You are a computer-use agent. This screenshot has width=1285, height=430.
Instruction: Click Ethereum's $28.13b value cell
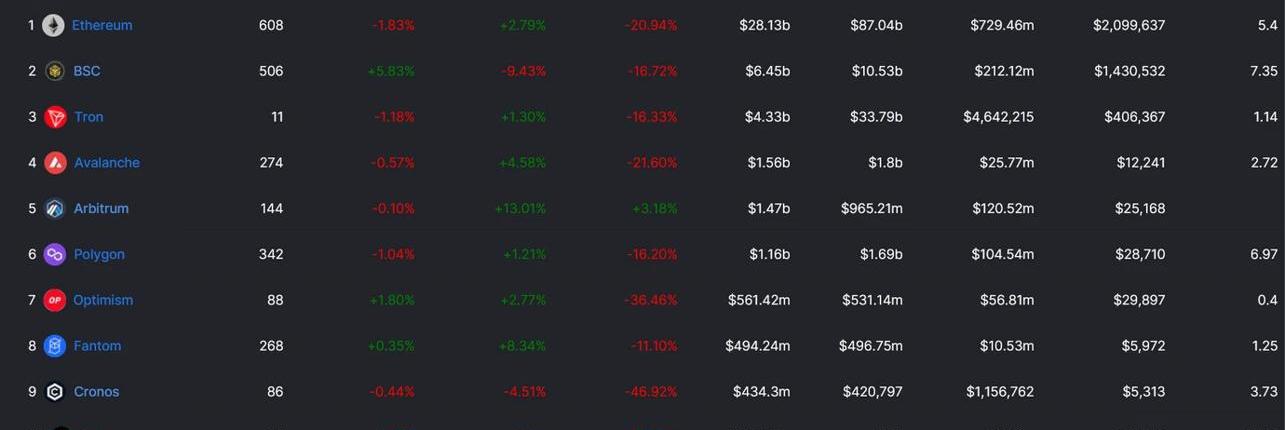pyautogui.click(x=768, y=25)
